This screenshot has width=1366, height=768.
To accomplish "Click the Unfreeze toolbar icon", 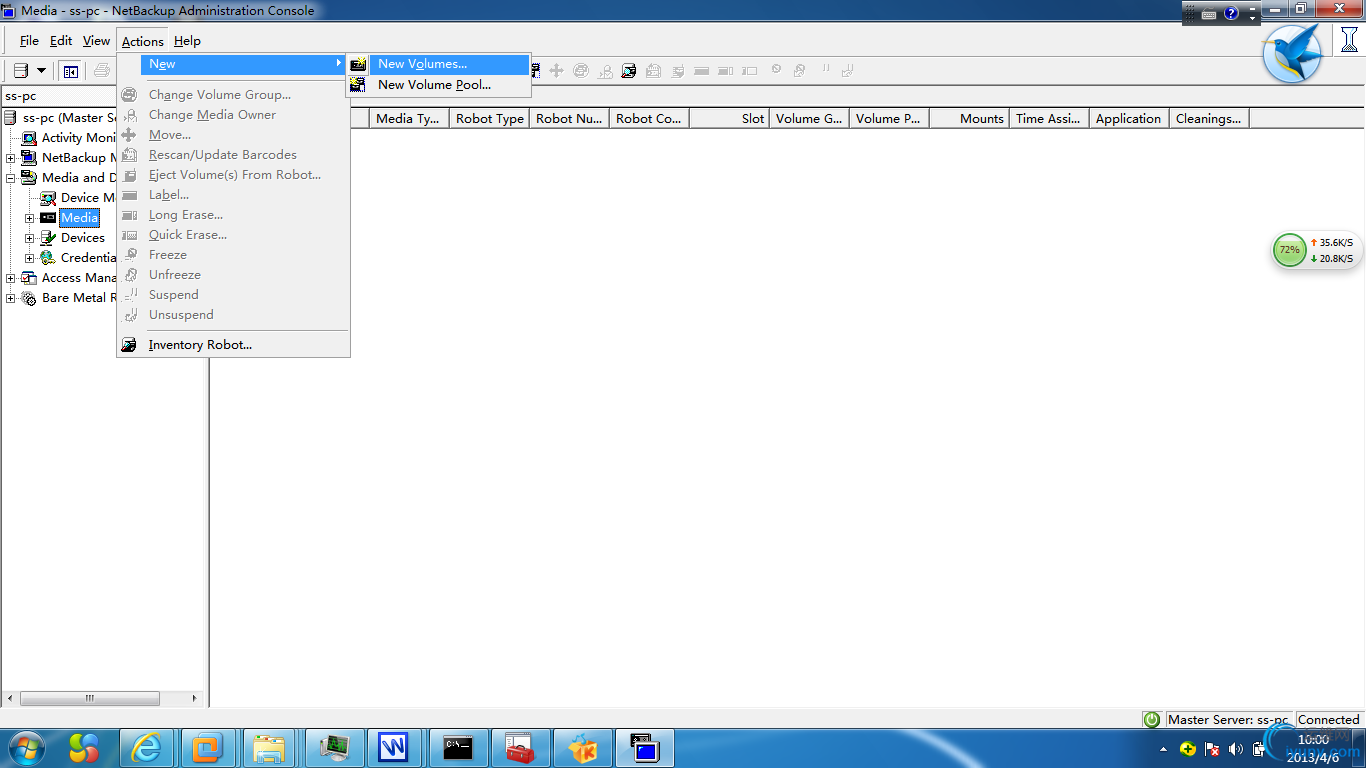I will [x=799, y=71].
